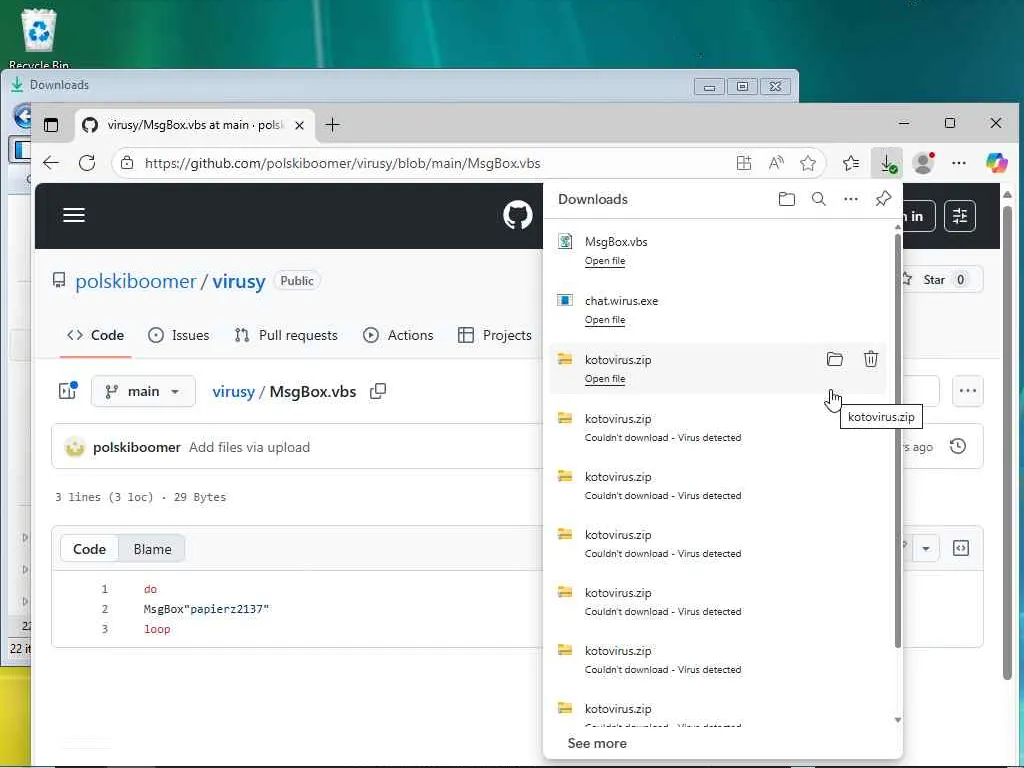The height and width of the screenshot is (768, 1024).
Task: Open the Actions tab
Action: point(398,335)
